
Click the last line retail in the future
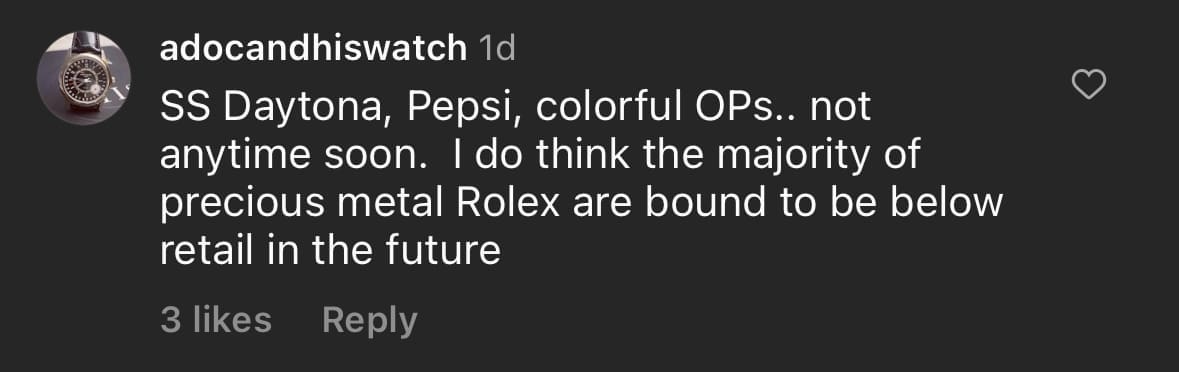(x=330, y=251)
